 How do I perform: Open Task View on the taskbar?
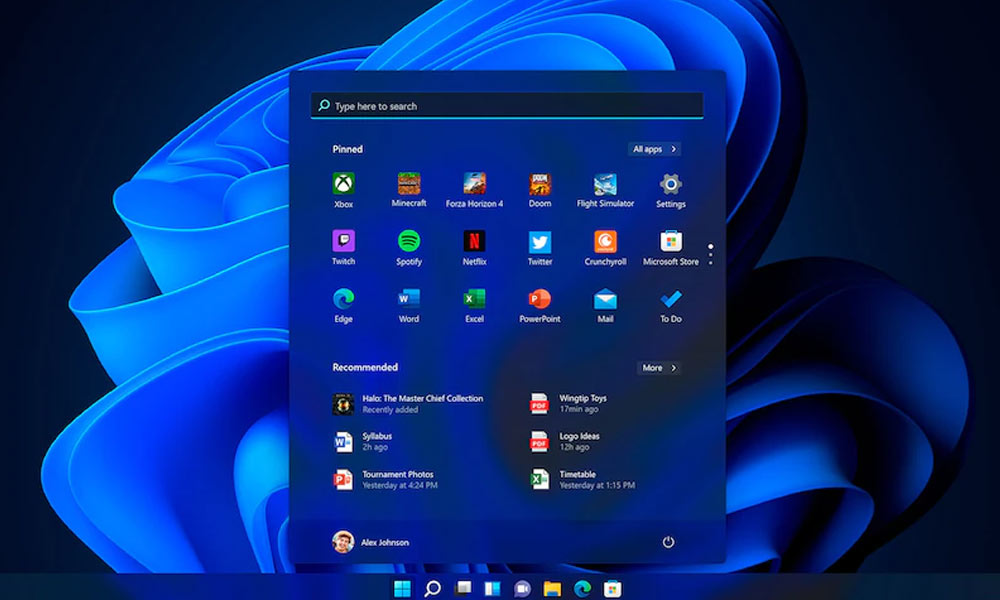tap(463, 588)
